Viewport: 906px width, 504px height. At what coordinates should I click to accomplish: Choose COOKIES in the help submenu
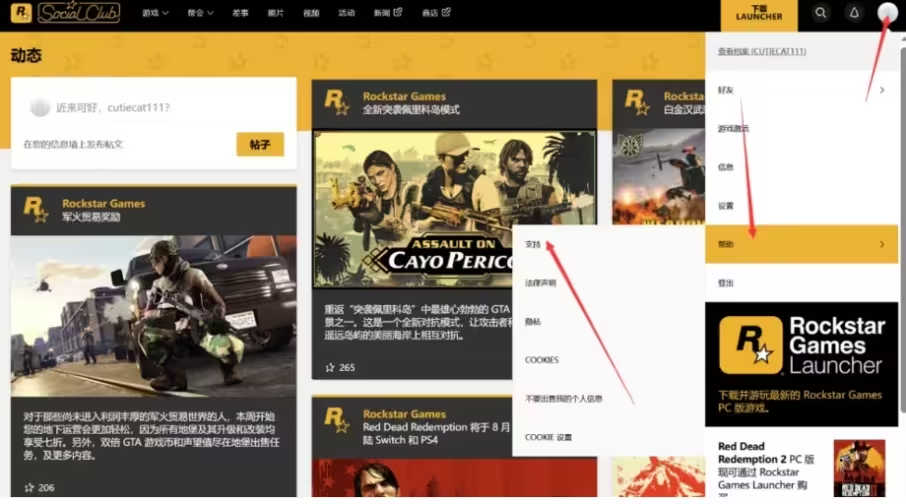pyautogui.click(x=541, y=360)
